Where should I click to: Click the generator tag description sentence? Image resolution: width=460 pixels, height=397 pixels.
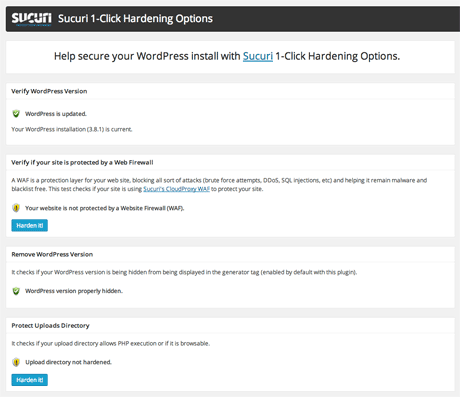(184, 272)
